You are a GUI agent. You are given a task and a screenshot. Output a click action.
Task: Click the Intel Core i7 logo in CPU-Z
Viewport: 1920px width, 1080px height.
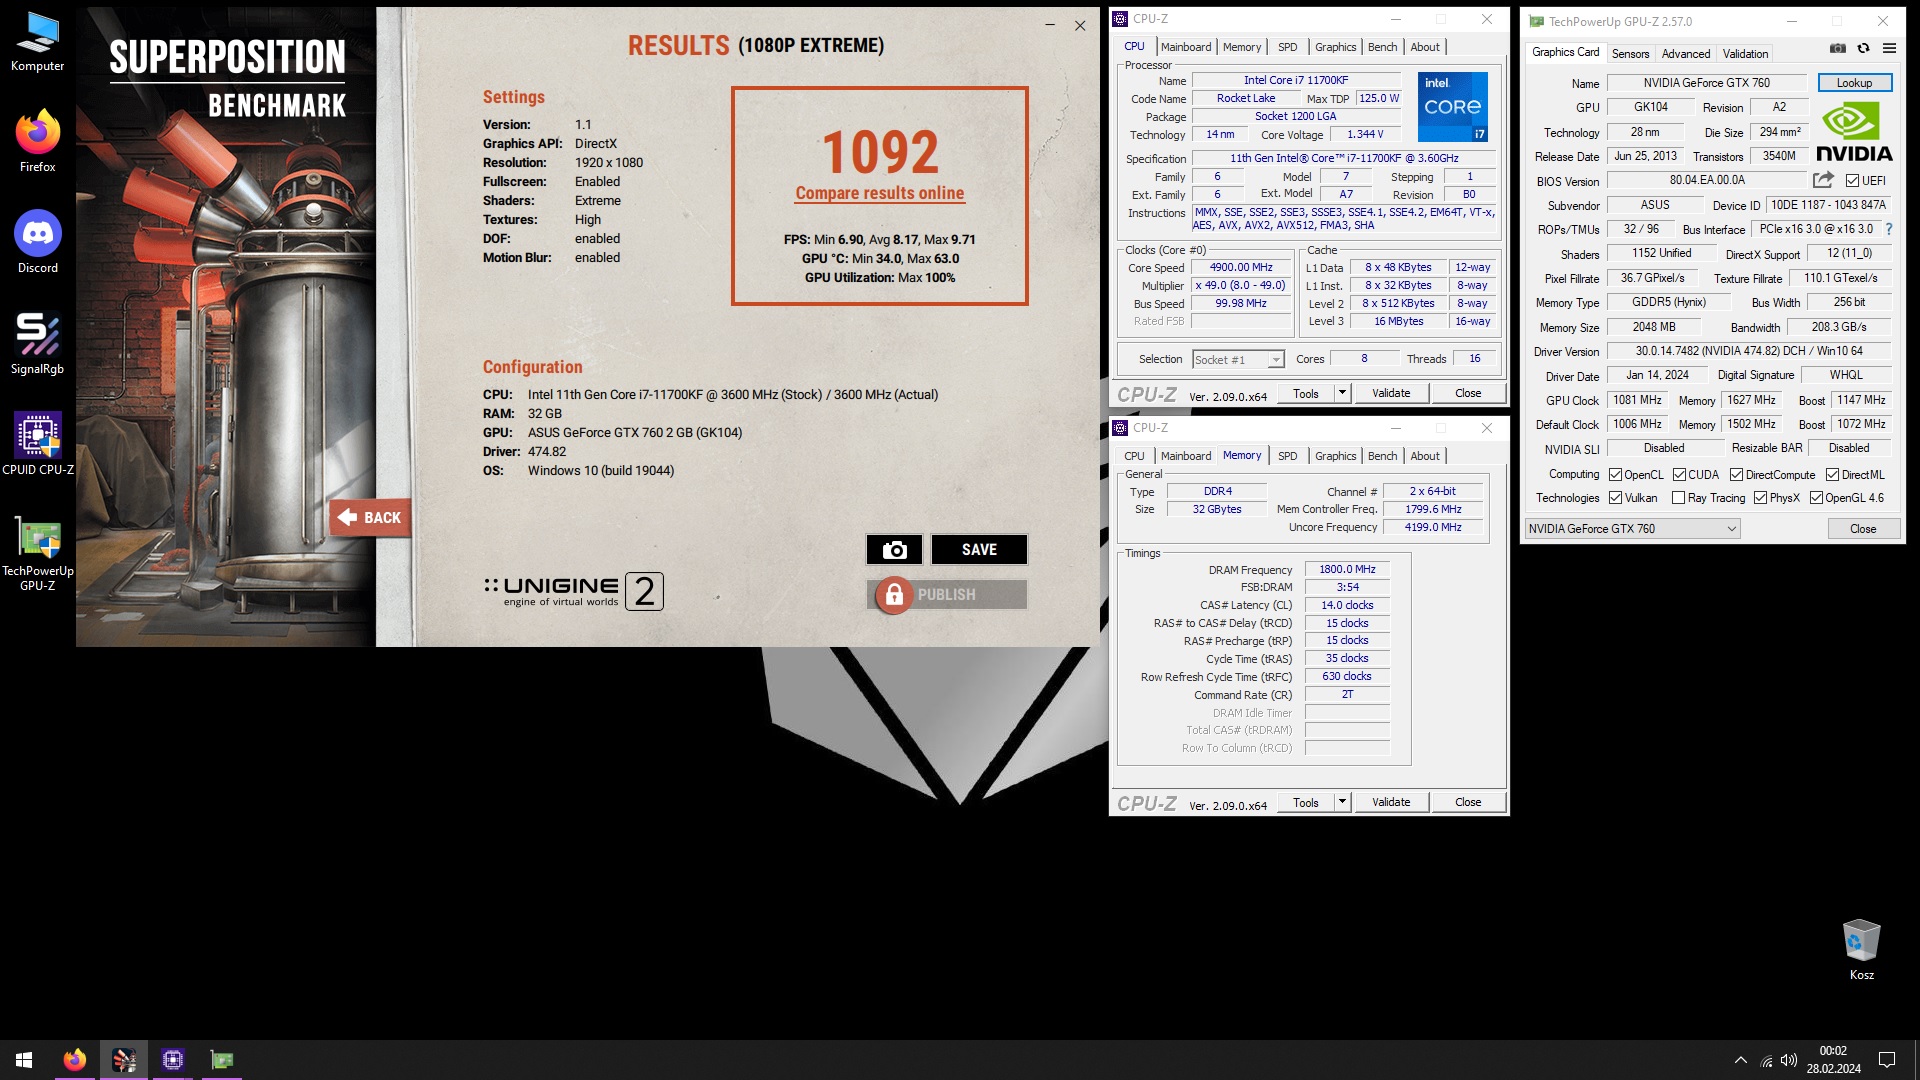point(1452,106)
